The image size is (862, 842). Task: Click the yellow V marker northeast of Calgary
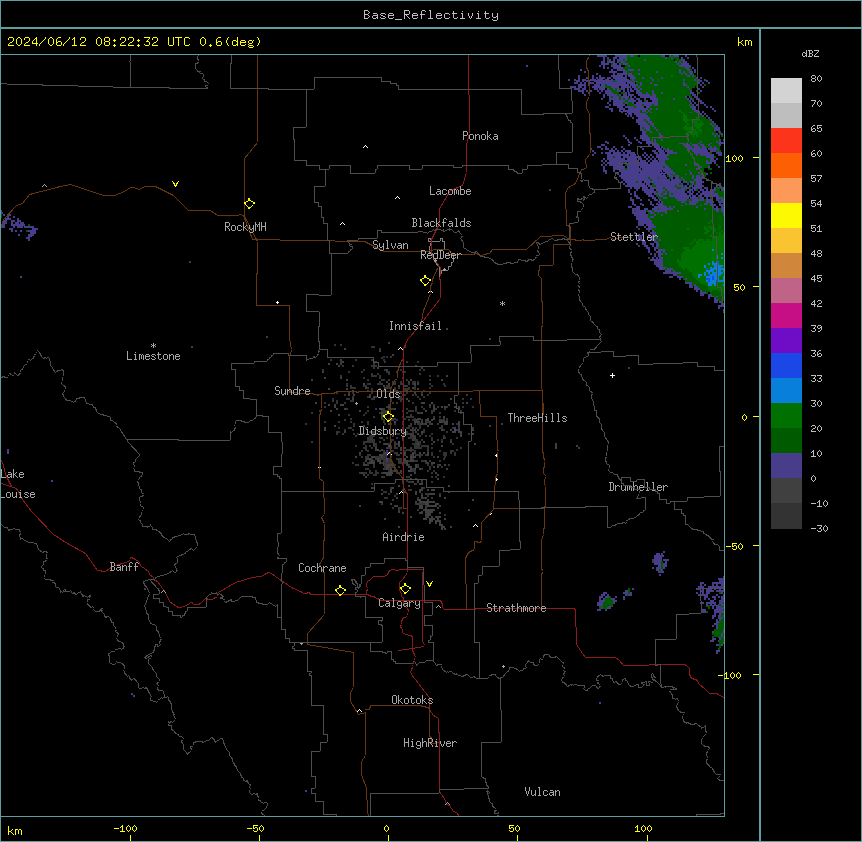click(429, 584)
